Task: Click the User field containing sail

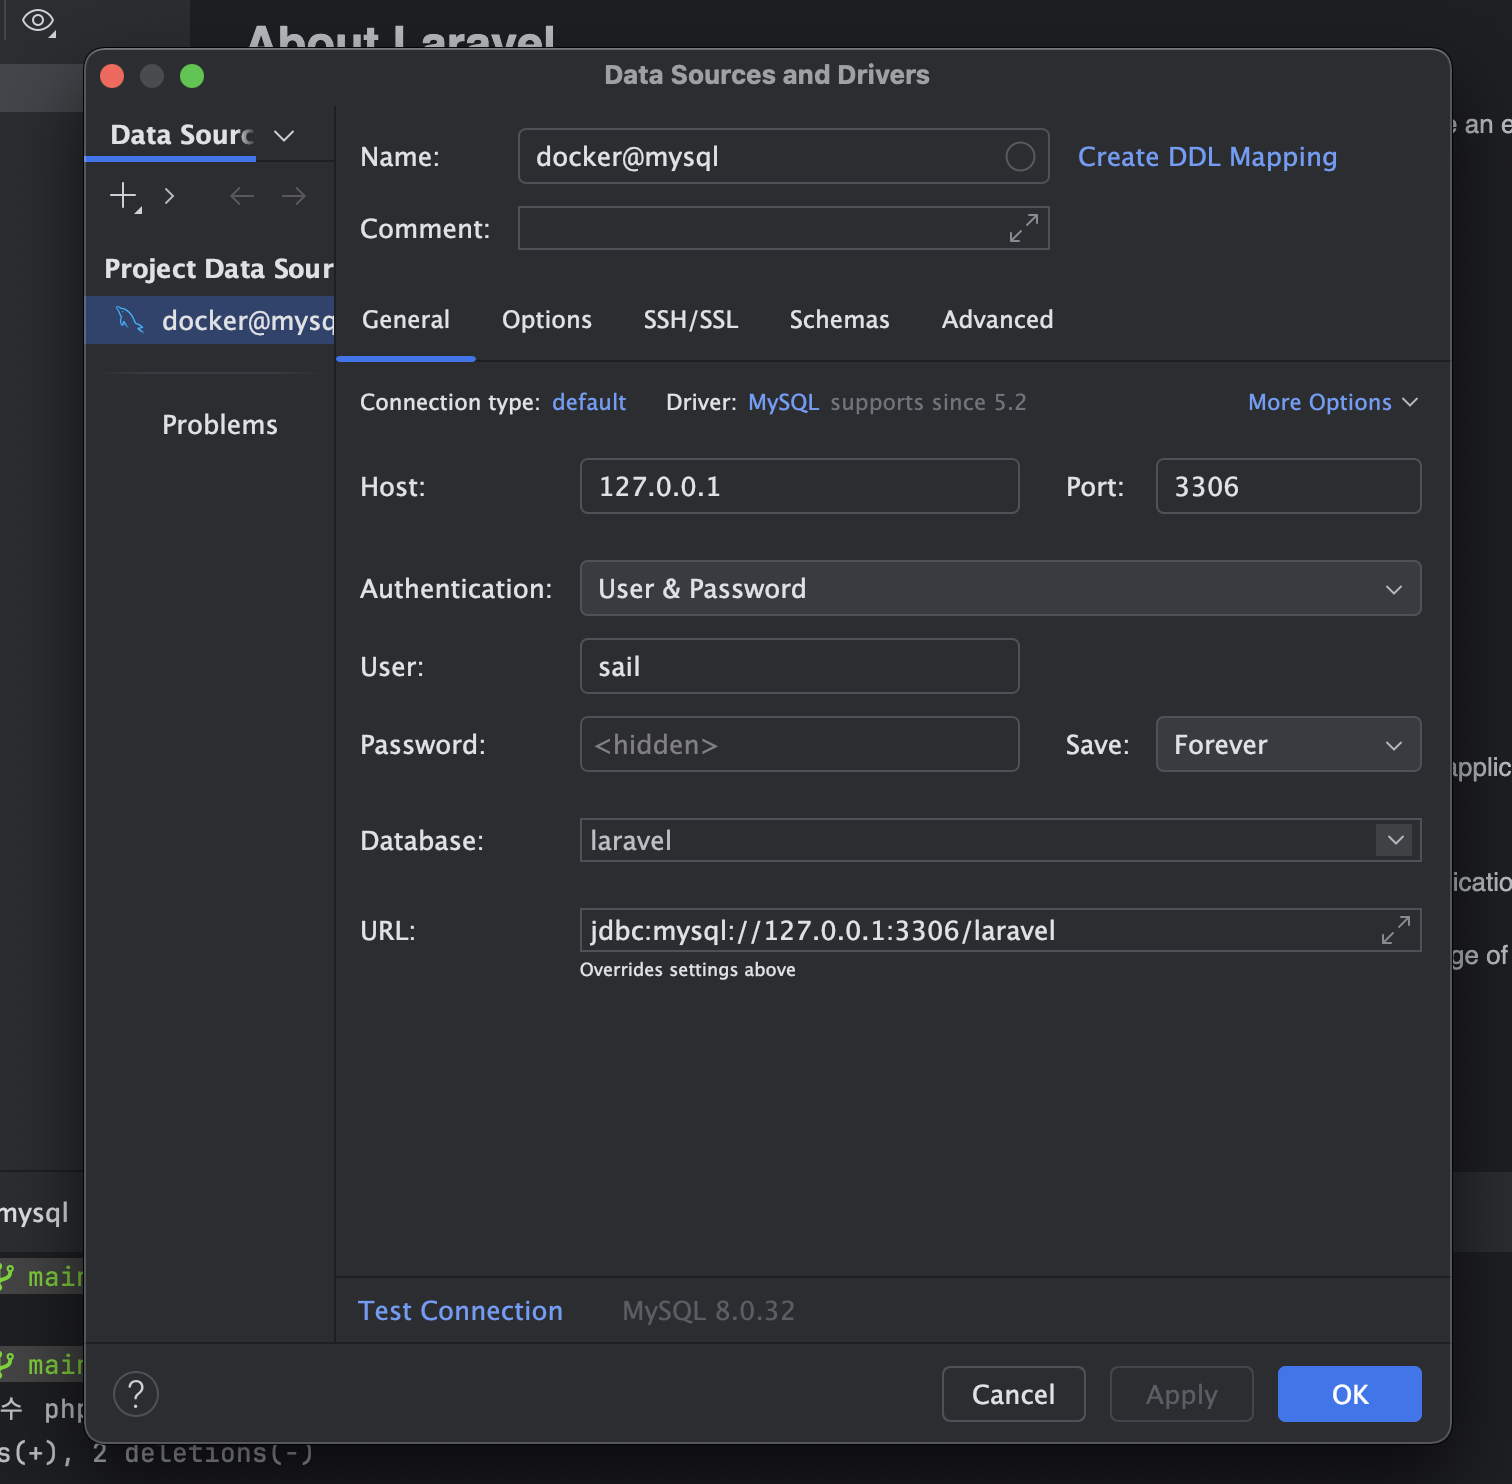Action: click(x=799, y=666)
